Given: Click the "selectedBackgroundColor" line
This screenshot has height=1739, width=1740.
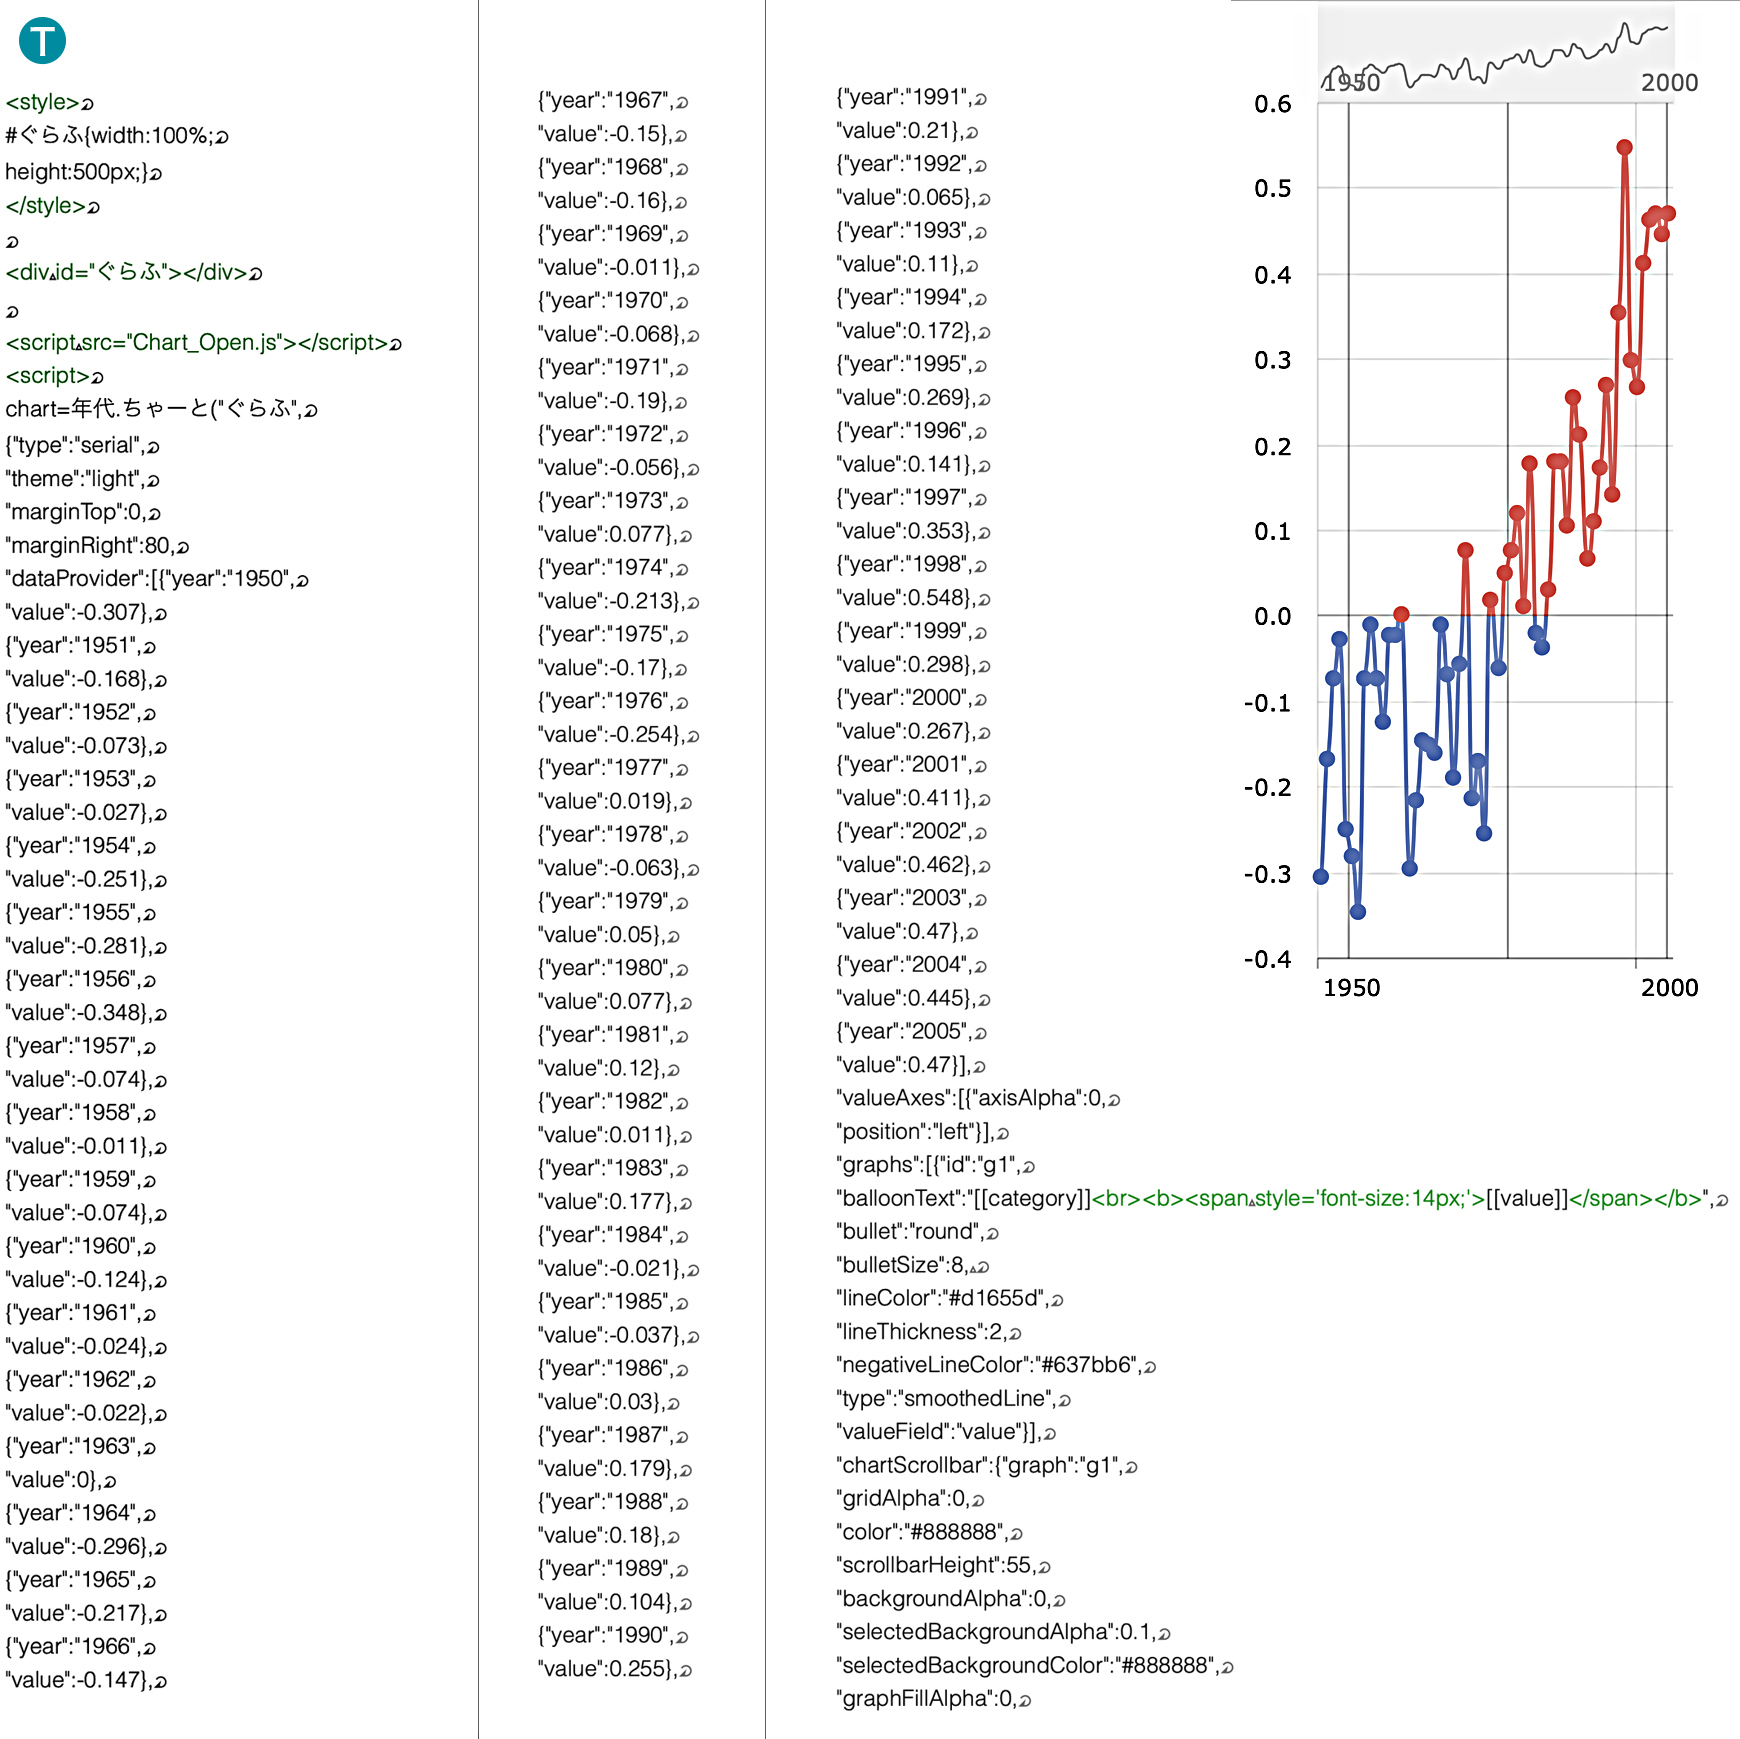Looking at the screenshot, I should 1035,1666.
